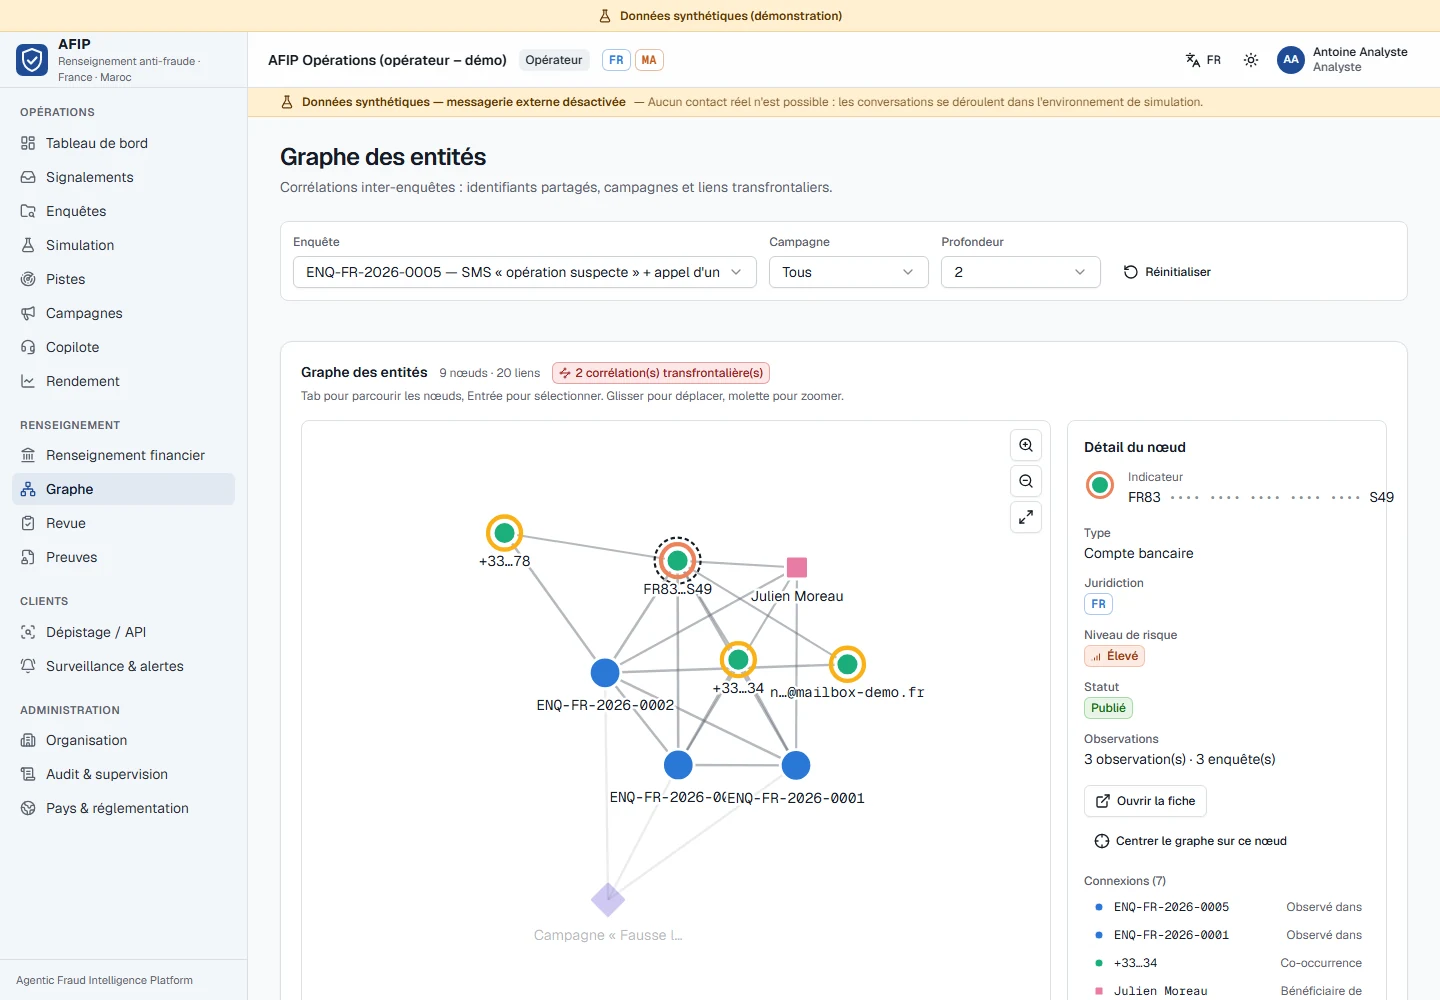Open Renseignement financier
Screen dimensions: 1440x1000
(124, 455)
